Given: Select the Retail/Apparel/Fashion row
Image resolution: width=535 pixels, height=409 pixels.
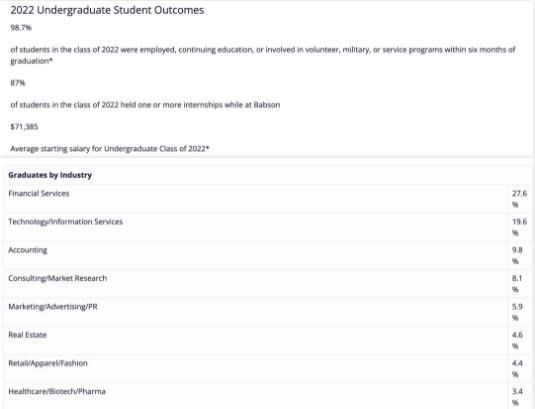Looking at the screenshot, I should click(268, 369).
